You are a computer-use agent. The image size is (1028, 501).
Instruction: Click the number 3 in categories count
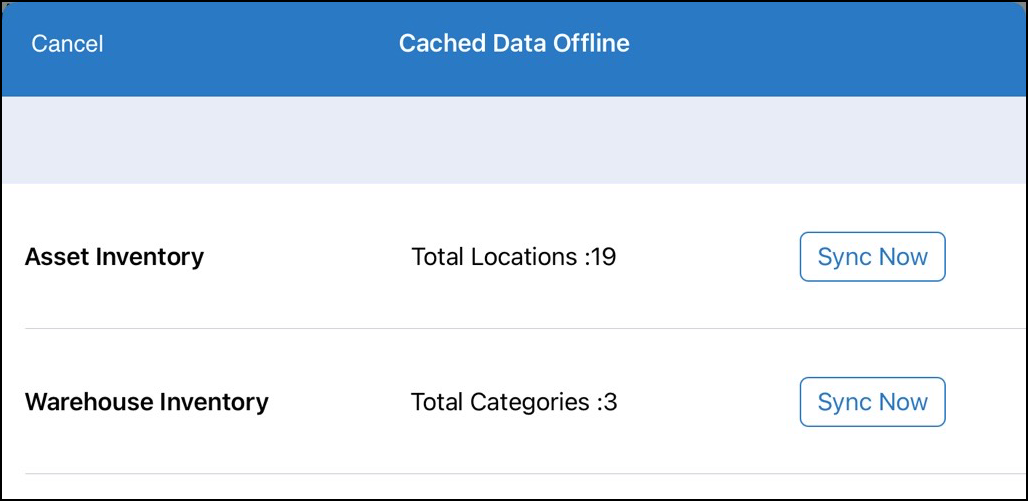tap(610, 402)
